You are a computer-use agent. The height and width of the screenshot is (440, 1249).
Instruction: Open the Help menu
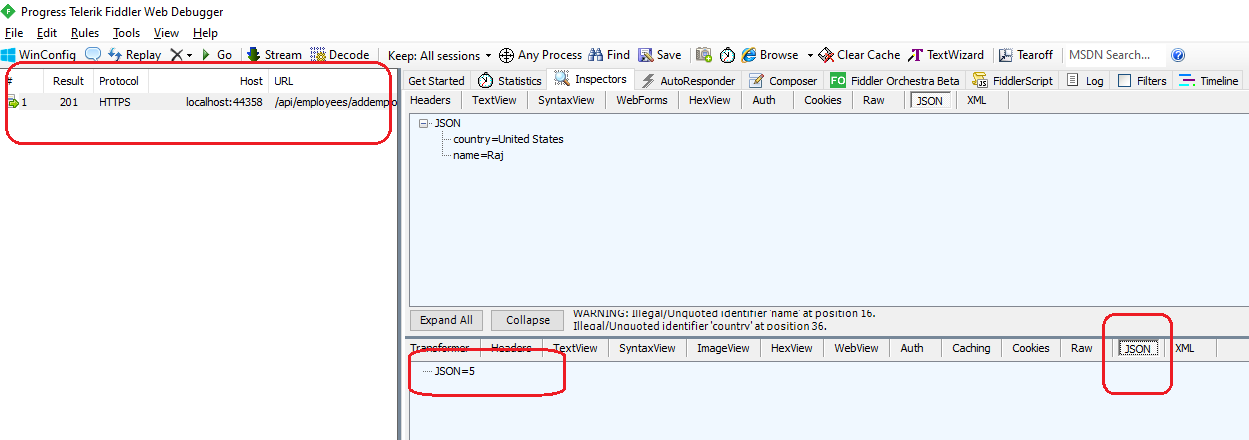click(205, 33)
